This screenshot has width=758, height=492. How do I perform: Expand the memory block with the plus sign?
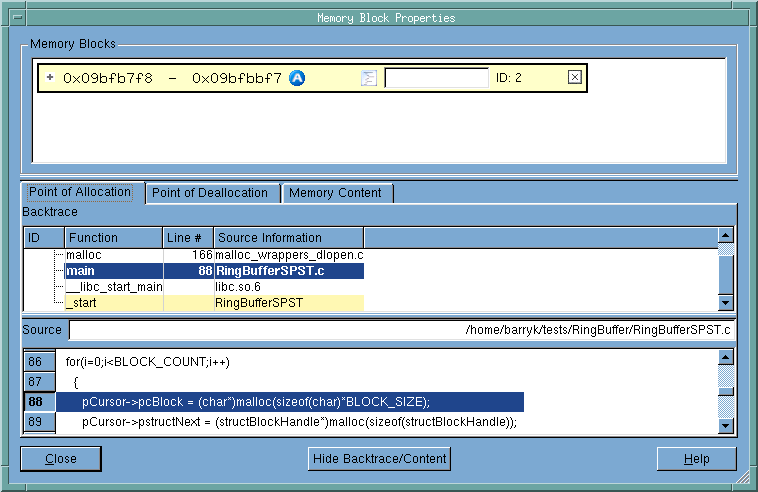pyautogui.click(x=50, y=77)
